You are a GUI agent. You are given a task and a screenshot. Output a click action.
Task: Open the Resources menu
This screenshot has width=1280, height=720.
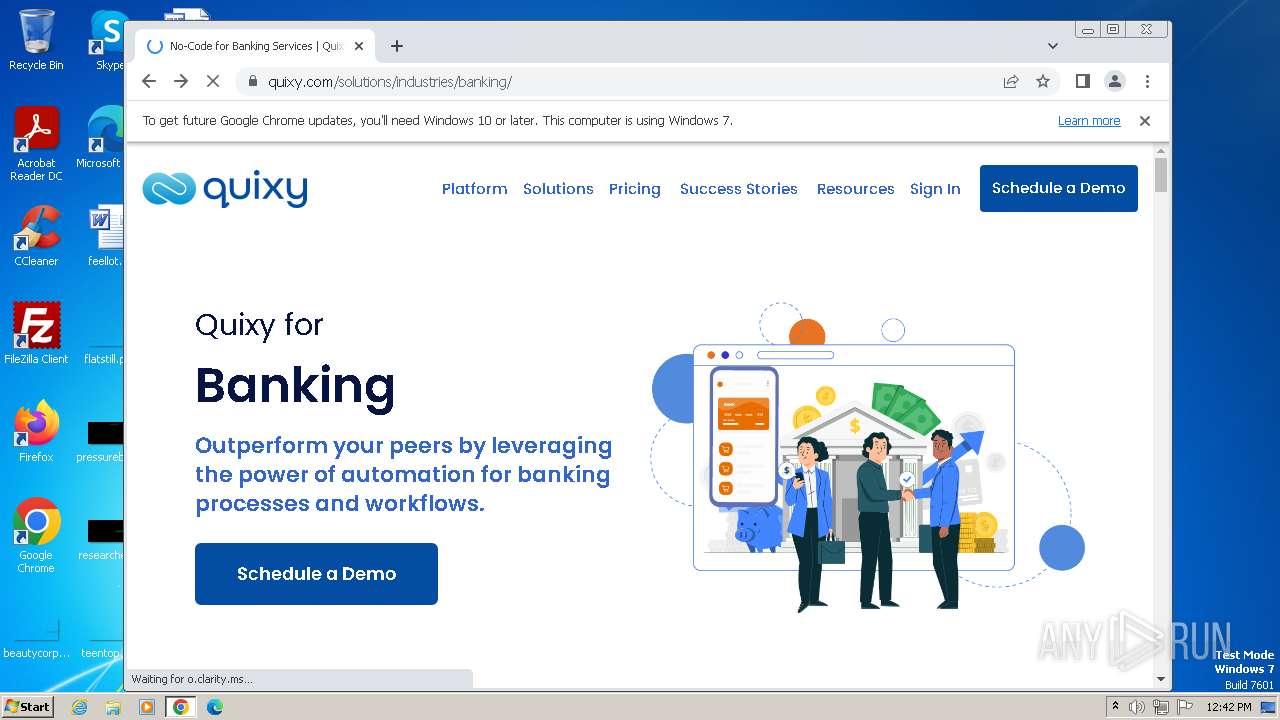(856, 188)
